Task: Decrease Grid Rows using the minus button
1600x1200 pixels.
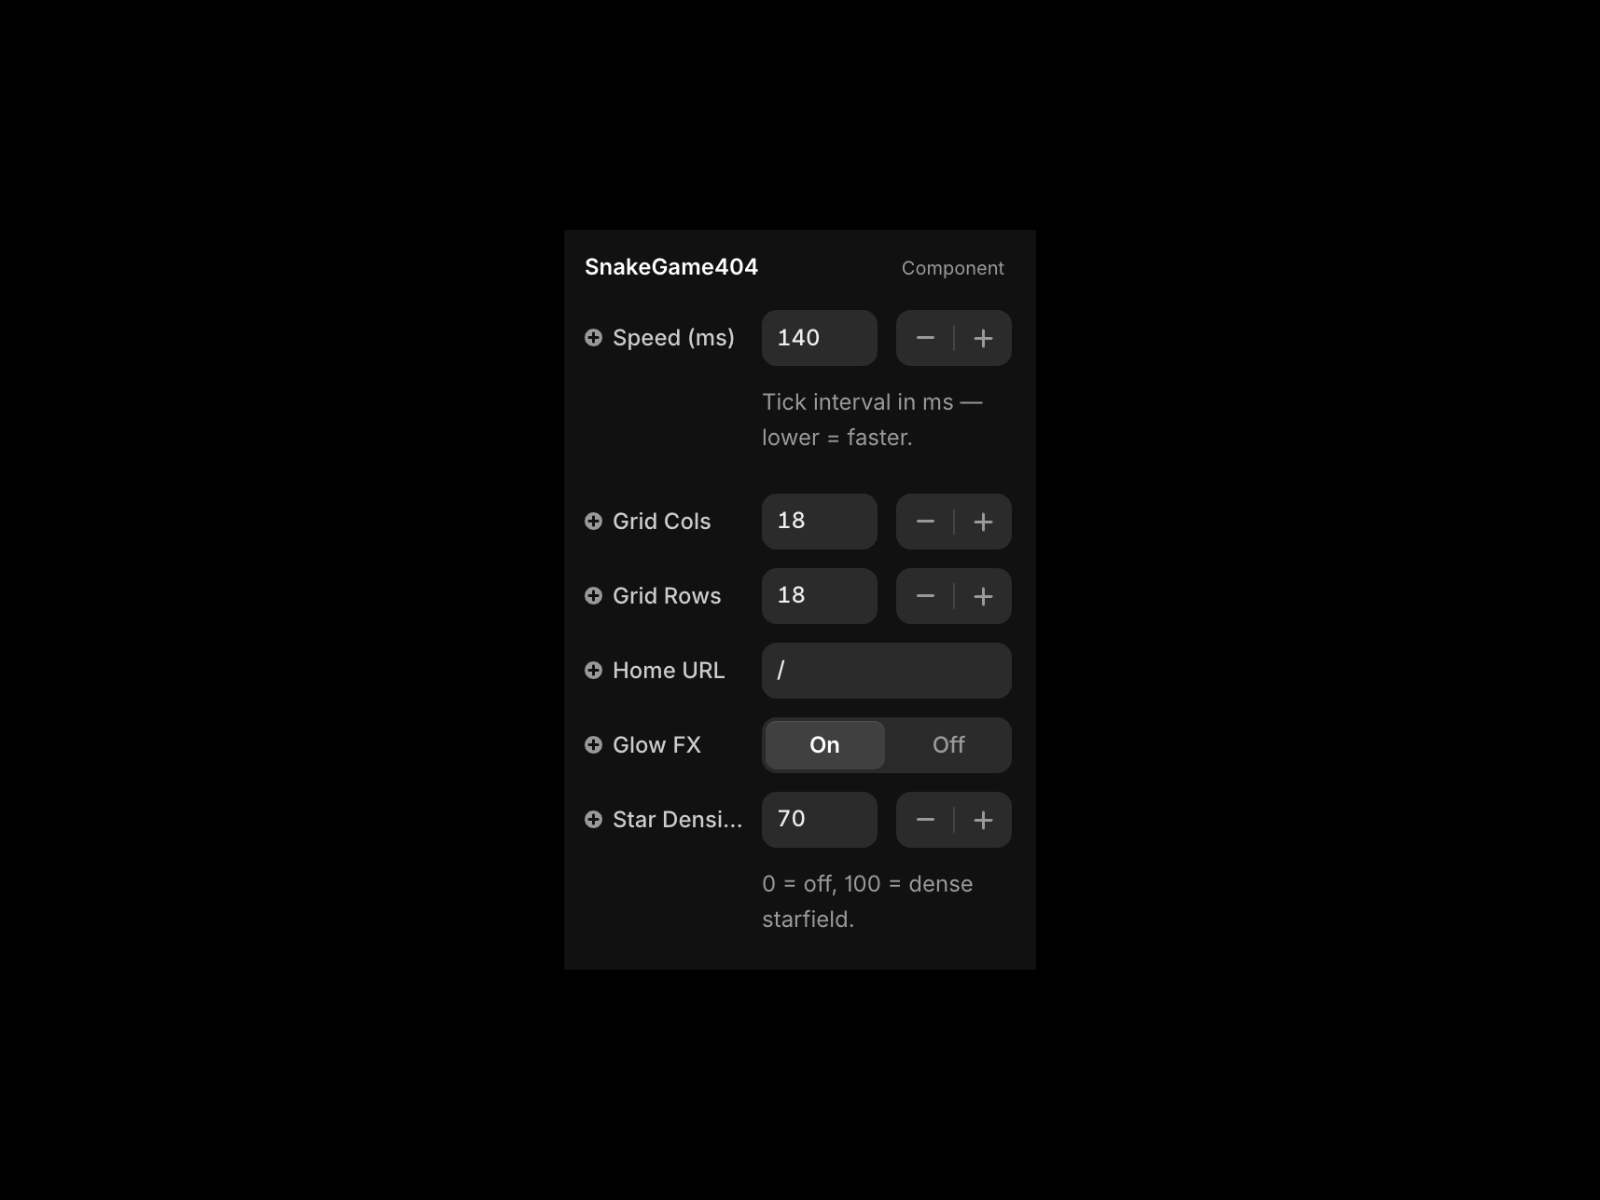Action: click(x=925, y=596)
